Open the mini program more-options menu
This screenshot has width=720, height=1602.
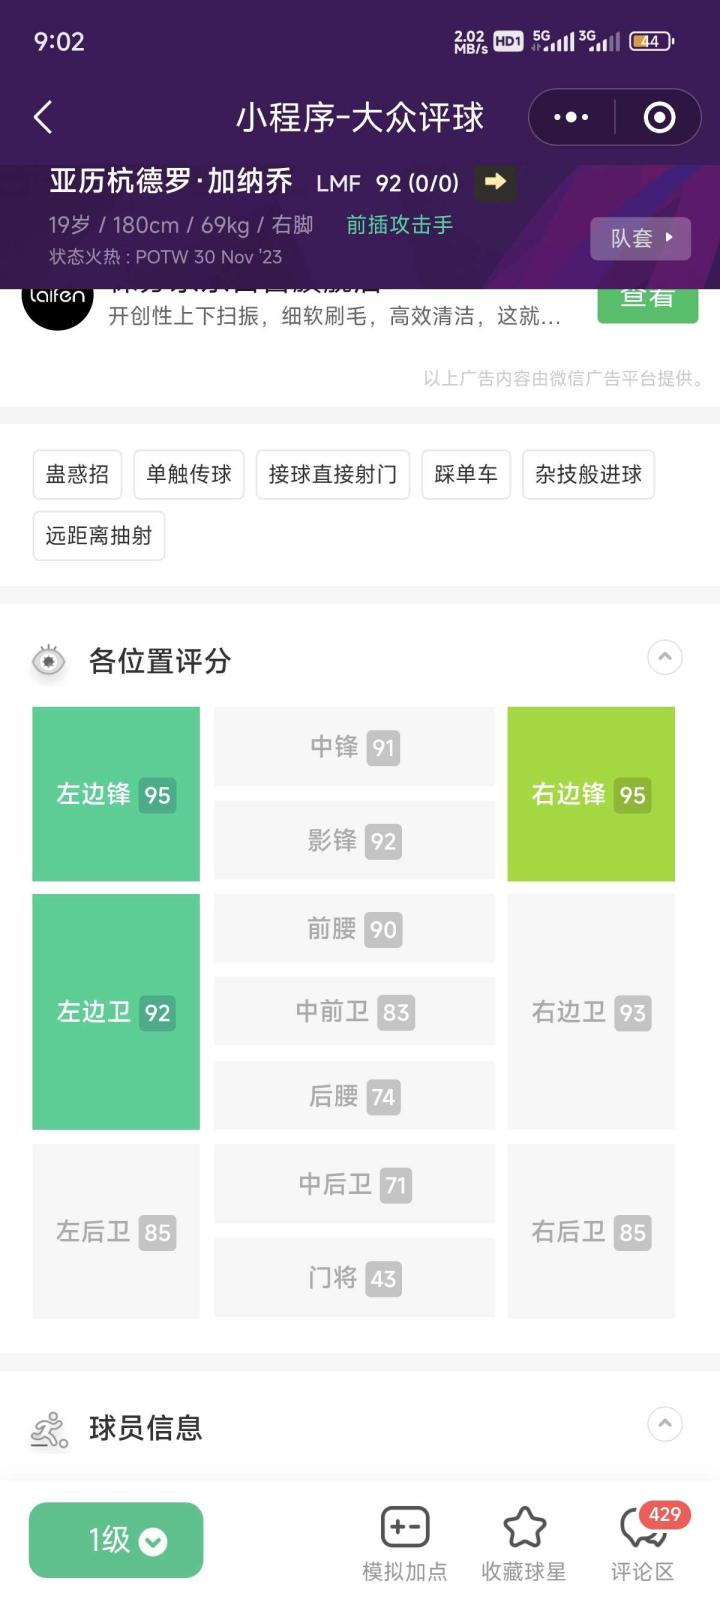pos(571,118)
